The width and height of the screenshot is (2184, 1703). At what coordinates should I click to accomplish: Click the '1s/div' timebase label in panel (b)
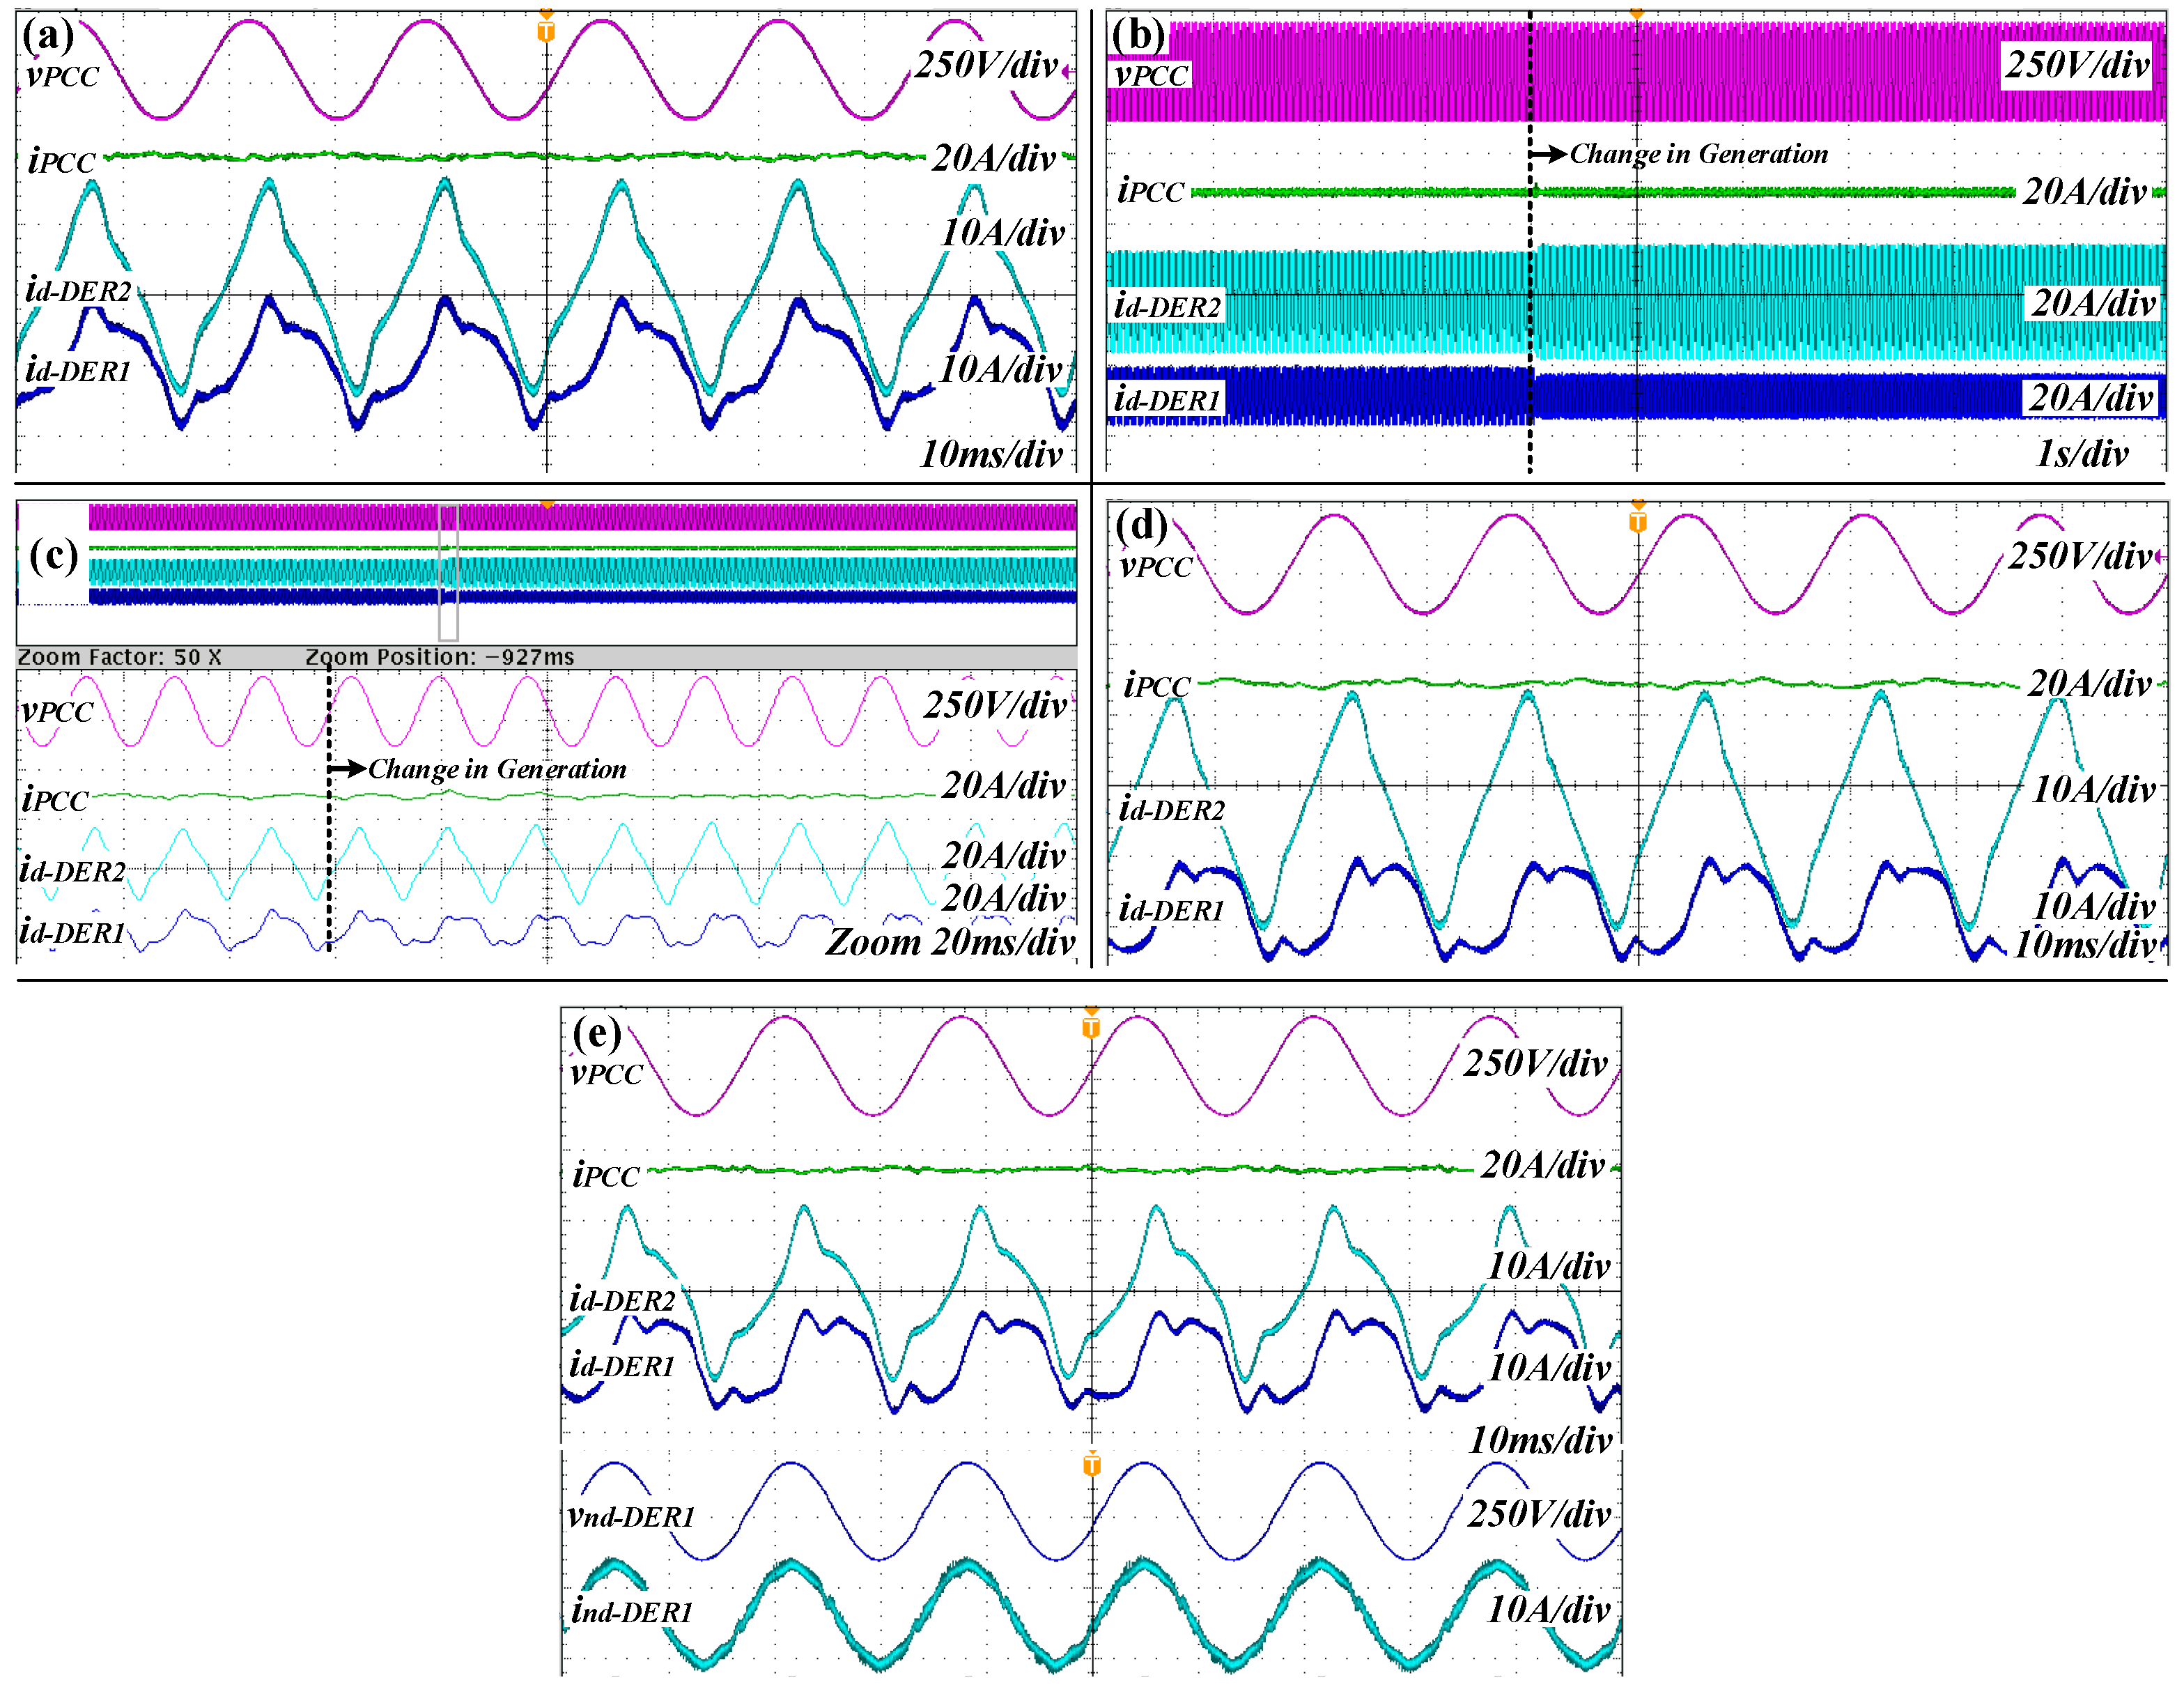(x=2082, y=453)
